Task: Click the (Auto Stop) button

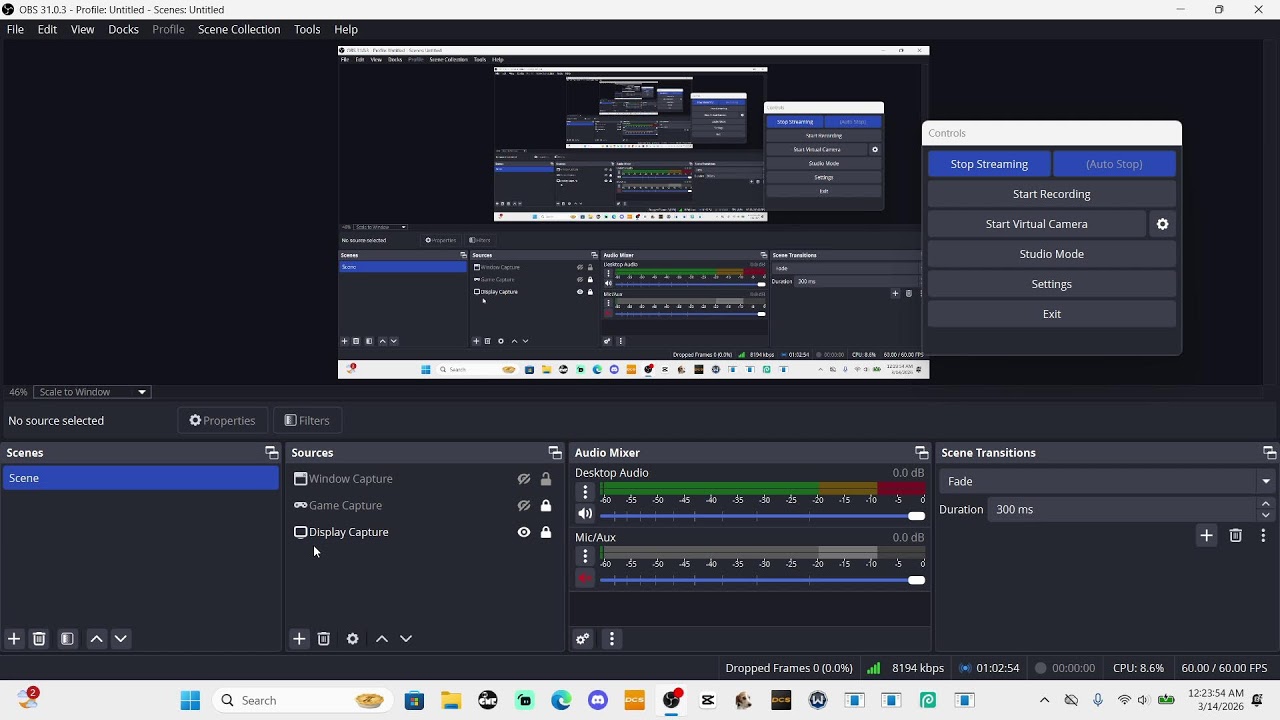Action: coord(1114,164)
